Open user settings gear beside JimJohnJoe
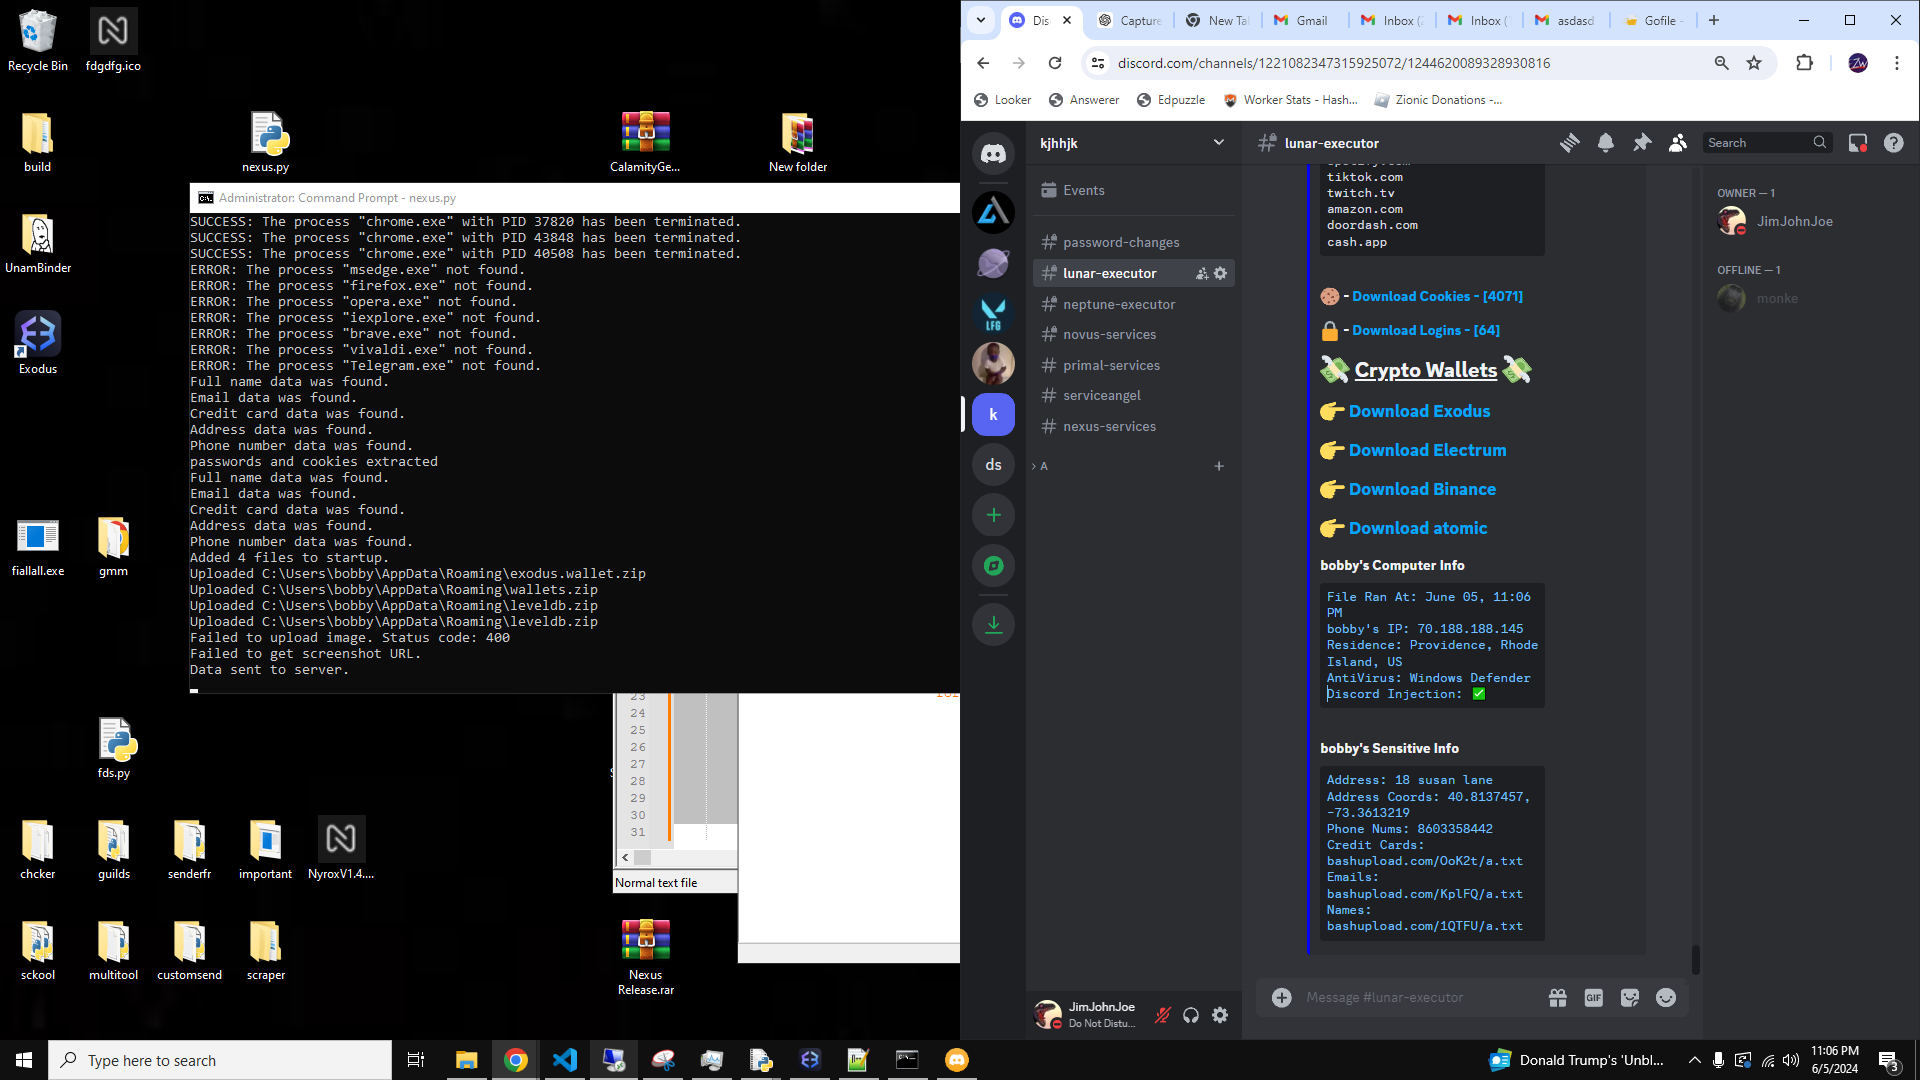 1220,1015
